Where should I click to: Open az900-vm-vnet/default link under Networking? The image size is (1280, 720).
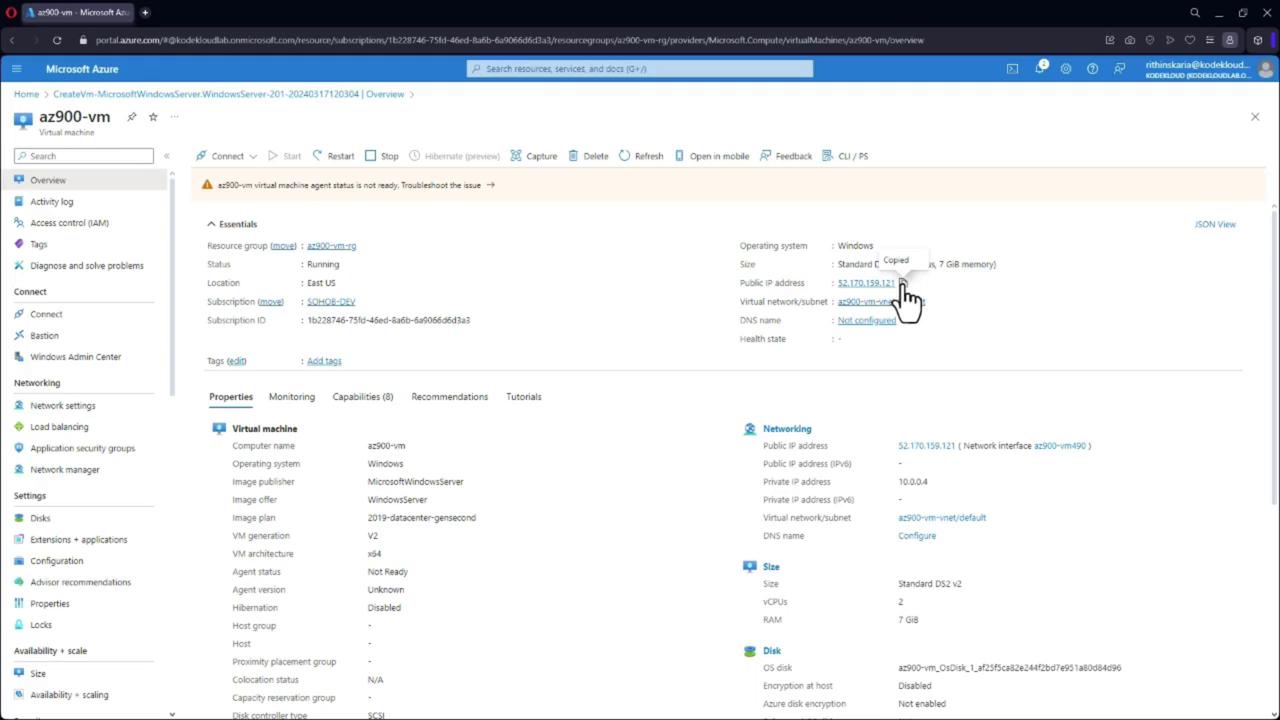(x=942, y=518)
